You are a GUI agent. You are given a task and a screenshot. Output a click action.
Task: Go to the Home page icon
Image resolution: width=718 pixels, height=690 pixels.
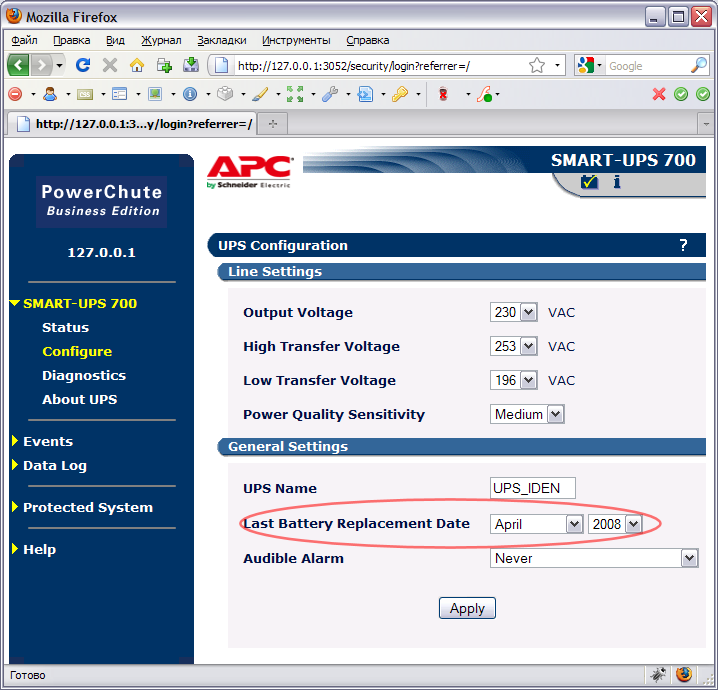137,65
